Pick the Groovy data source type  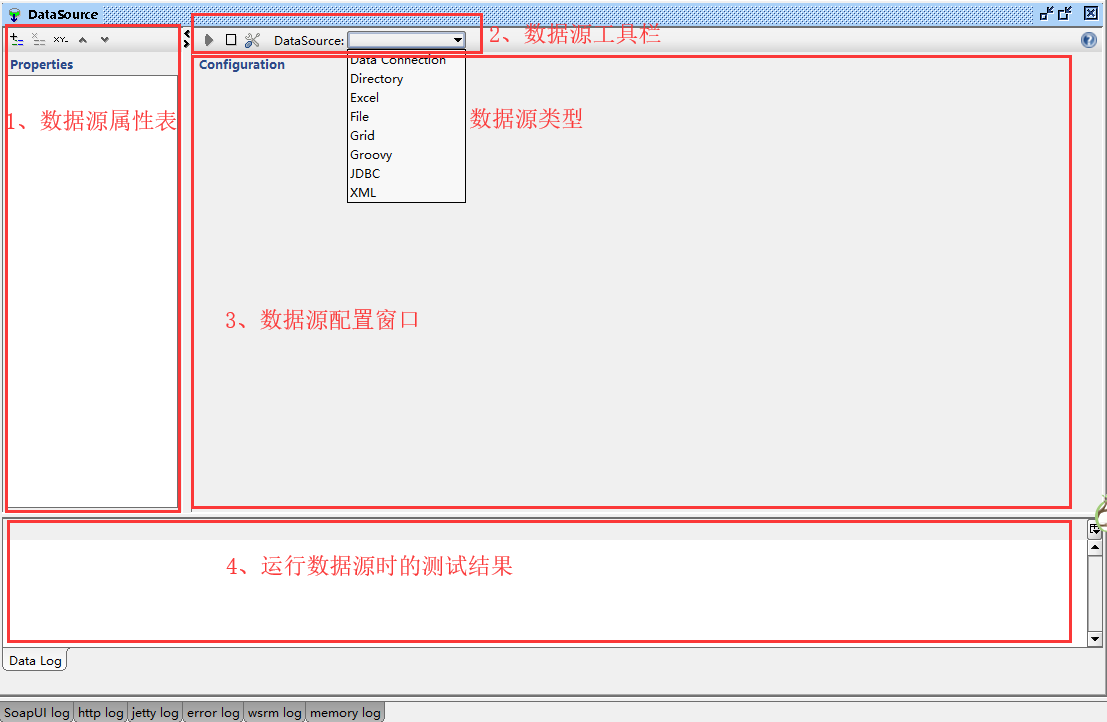click(x=371, y=155)
